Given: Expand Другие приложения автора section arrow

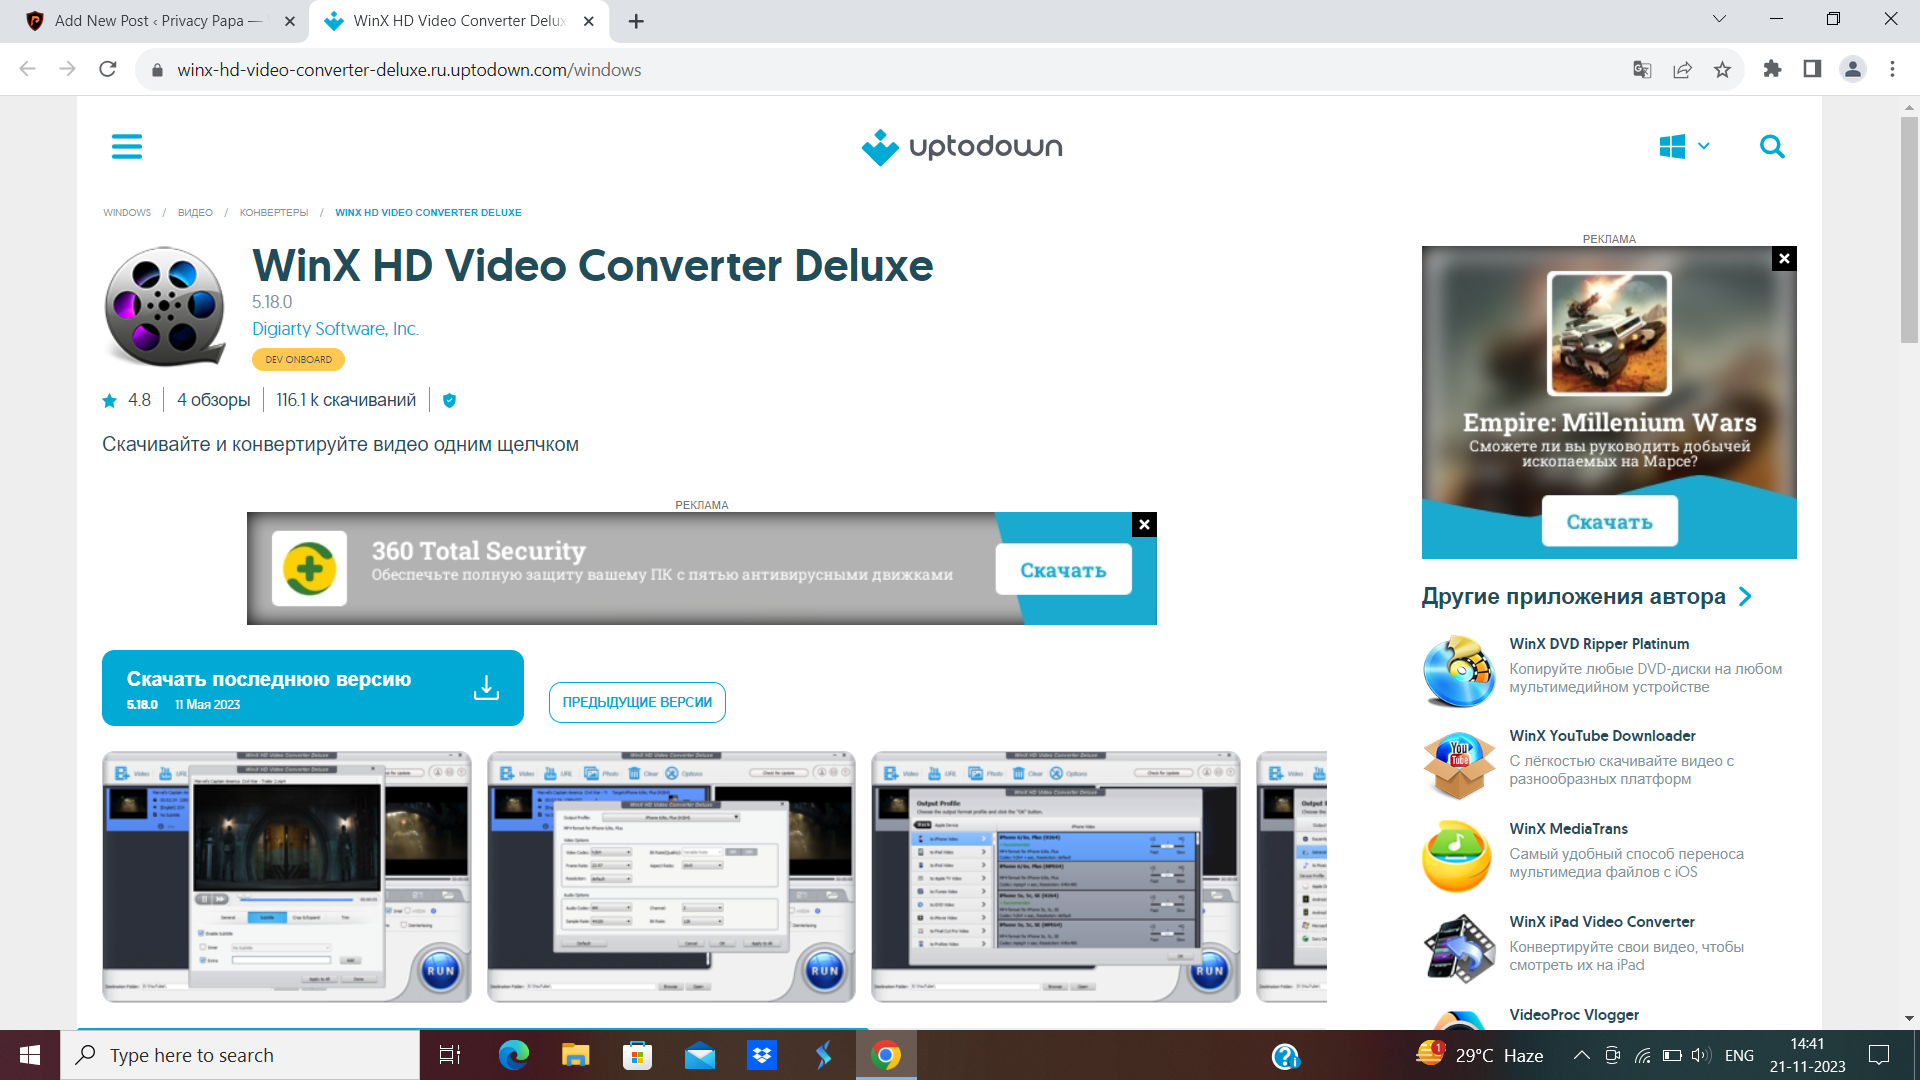Looking at the screenshot, I should point(1745,597).
